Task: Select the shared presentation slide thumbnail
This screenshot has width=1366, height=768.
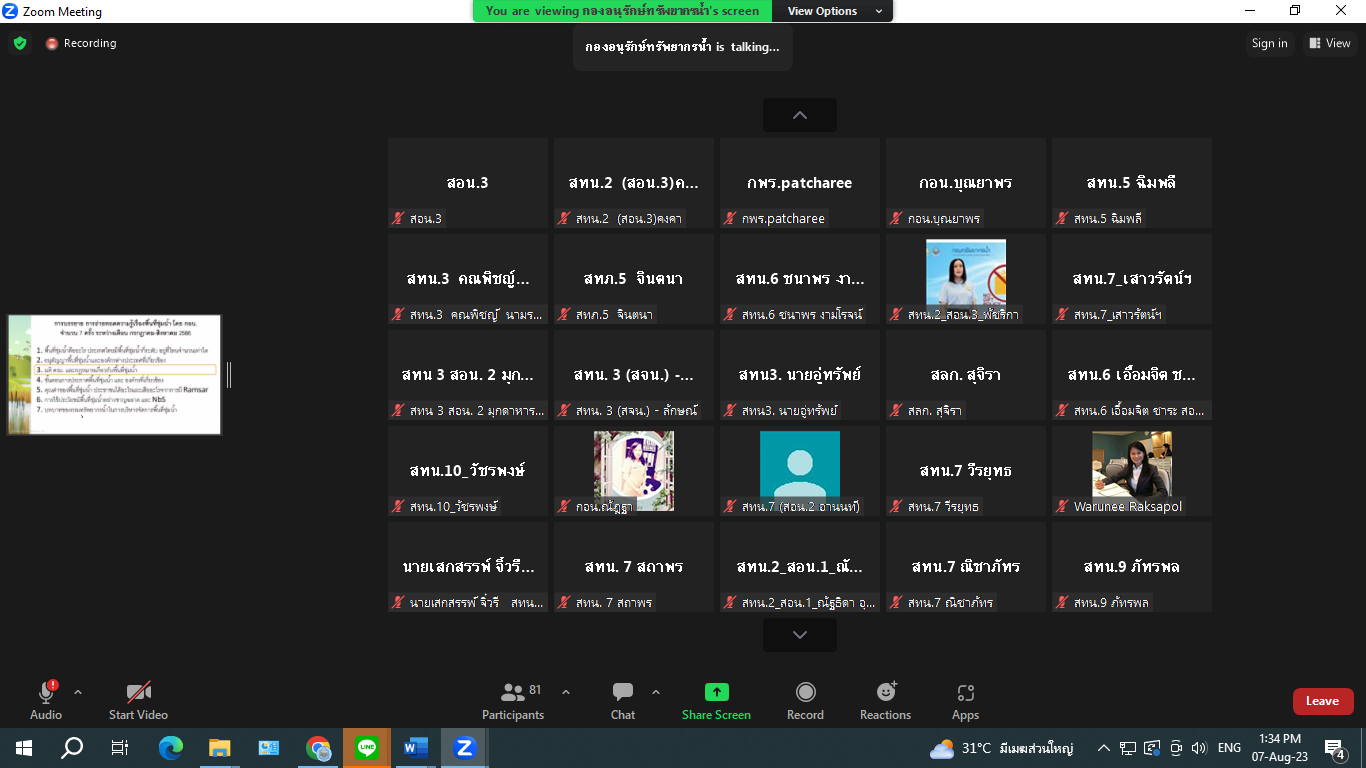Action: (x=114, y=375)
